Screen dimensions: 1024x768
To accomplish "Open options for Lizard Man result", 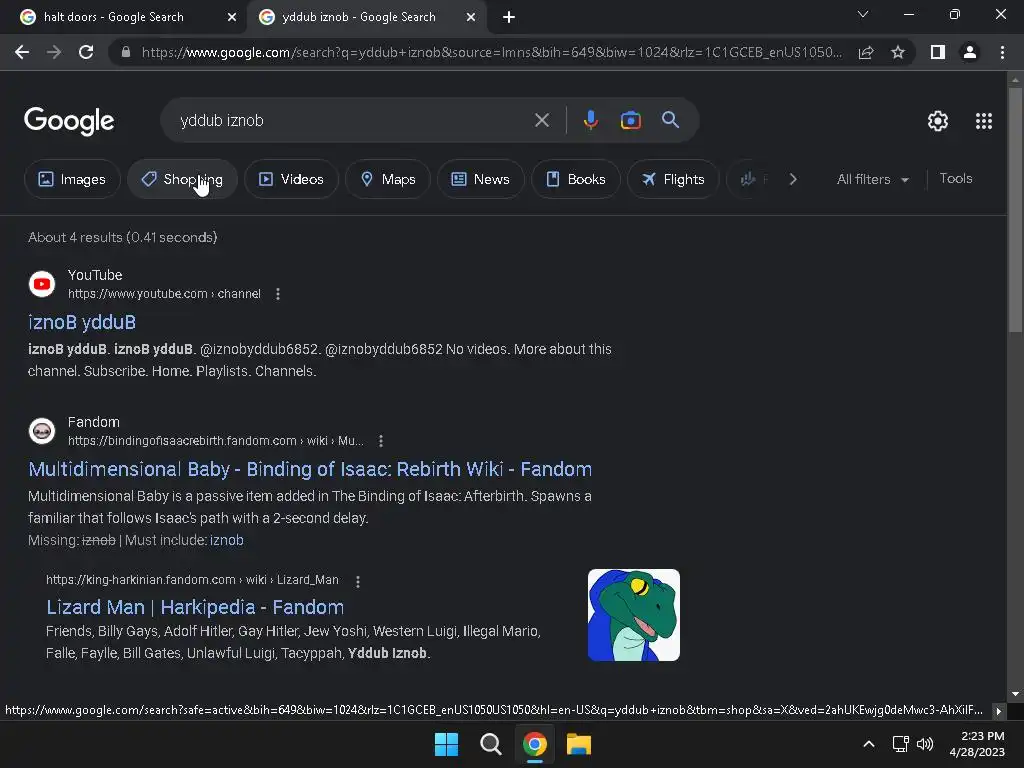I will click(x=357, y=581).
